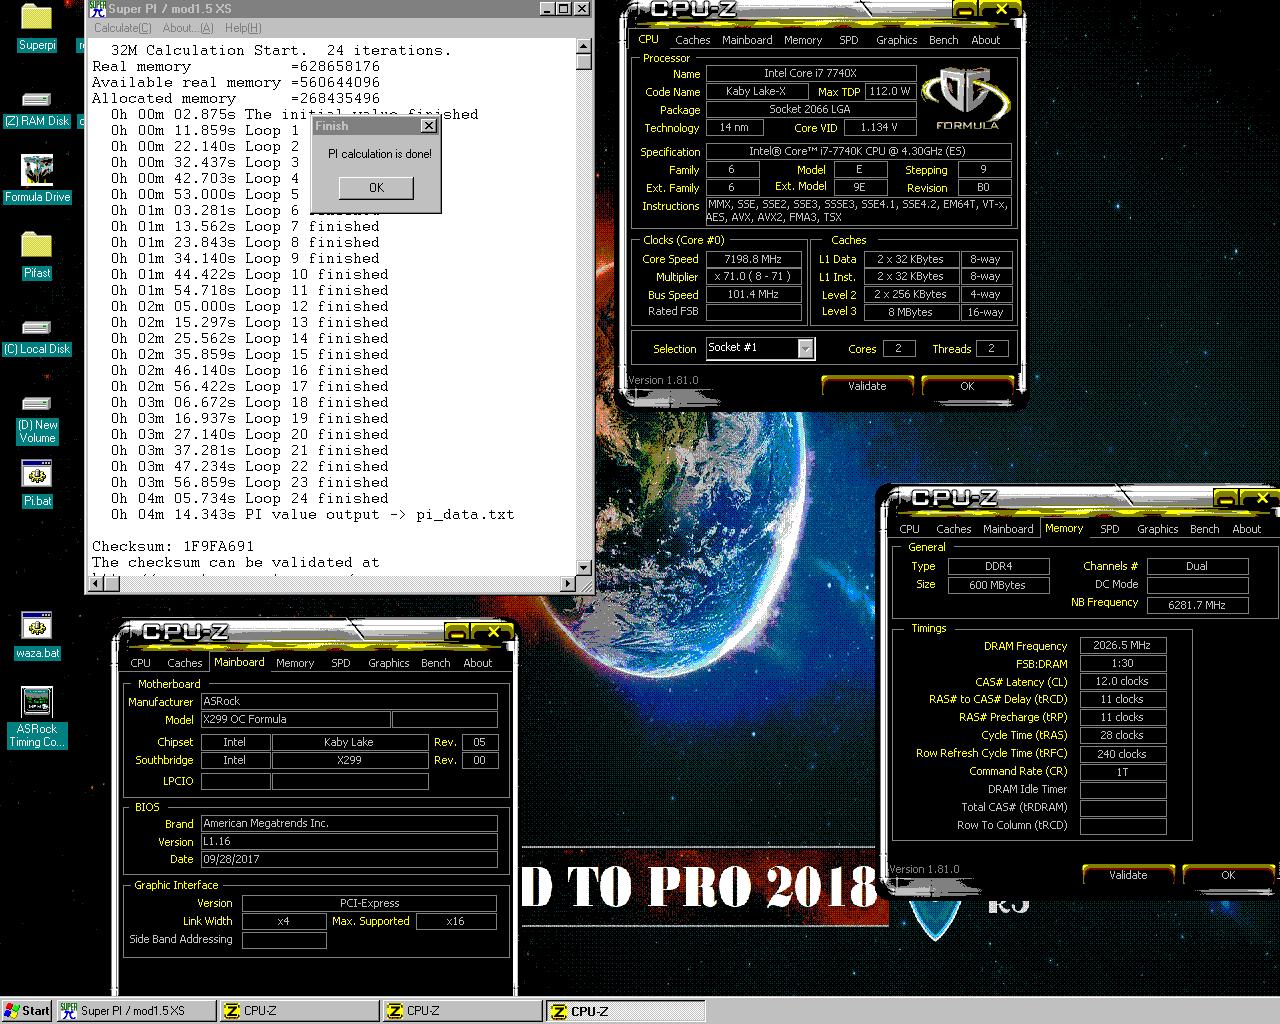Click OK in CPU-Z Memory window
The width and height of the screenshot is (1280, 1024).
pos(1228,875)
